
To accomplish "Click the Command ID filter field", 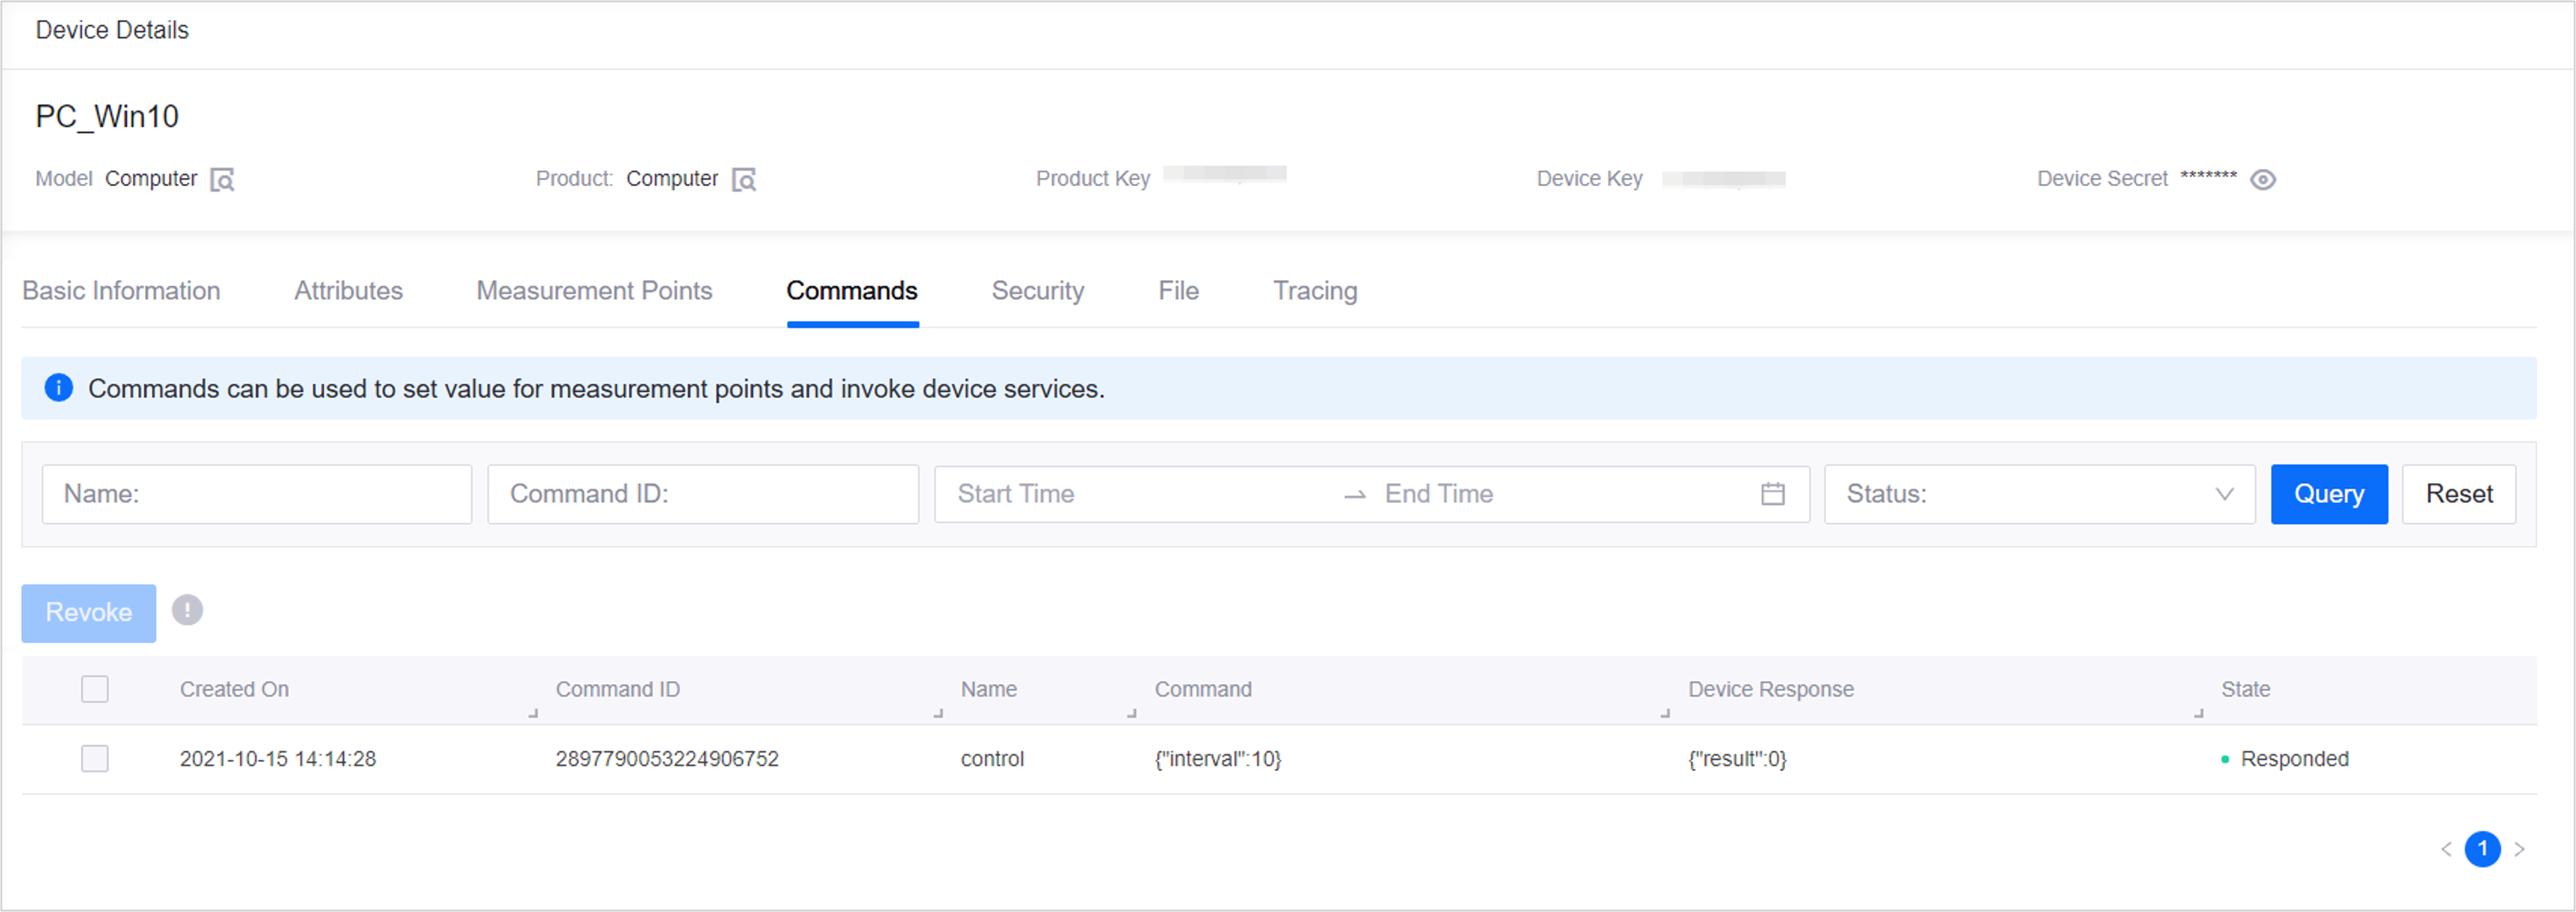I will pos(703,494).
